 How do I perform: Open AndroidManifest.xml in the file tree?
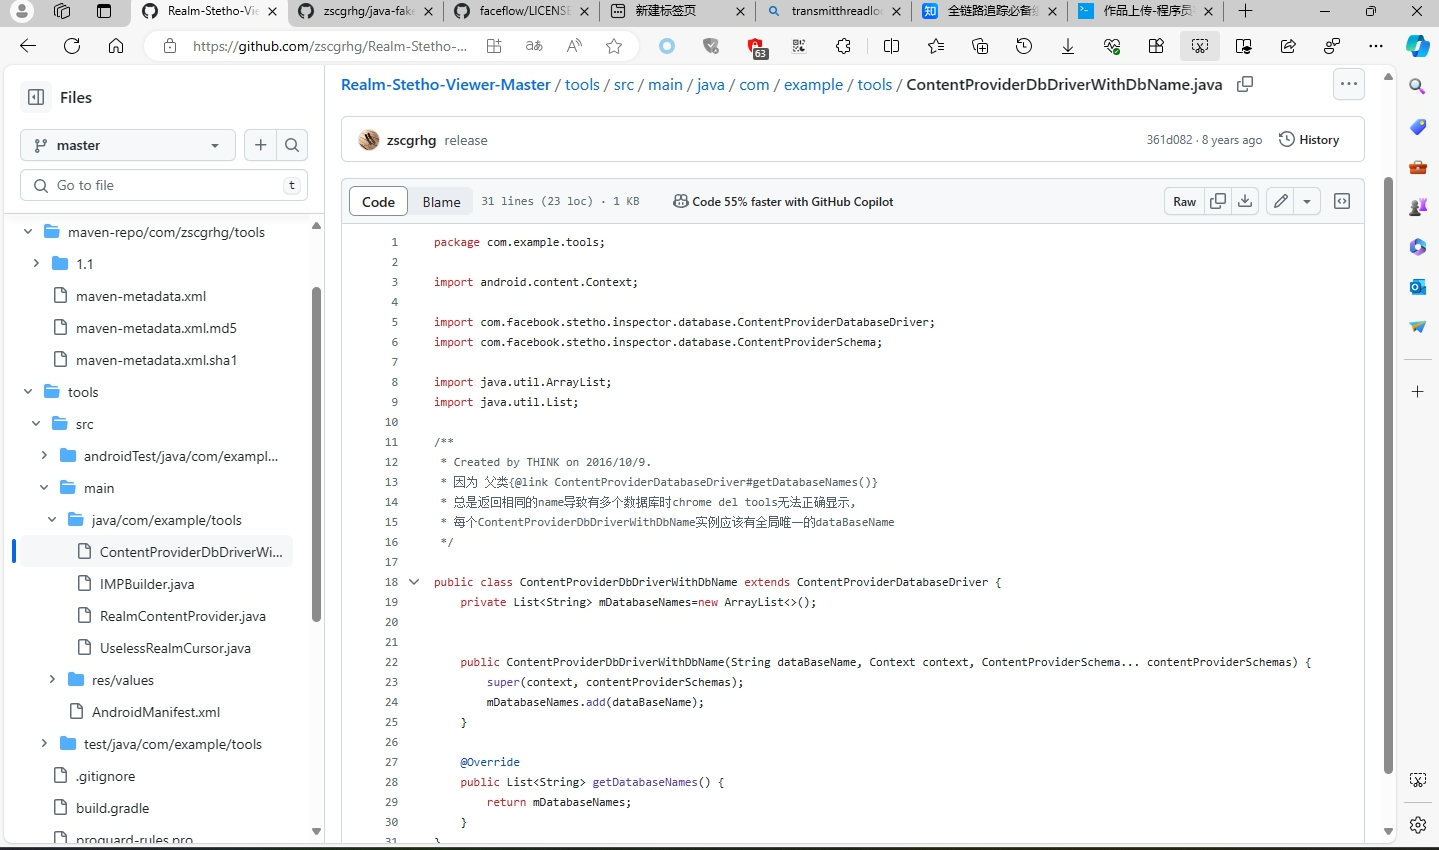point(156,712)
